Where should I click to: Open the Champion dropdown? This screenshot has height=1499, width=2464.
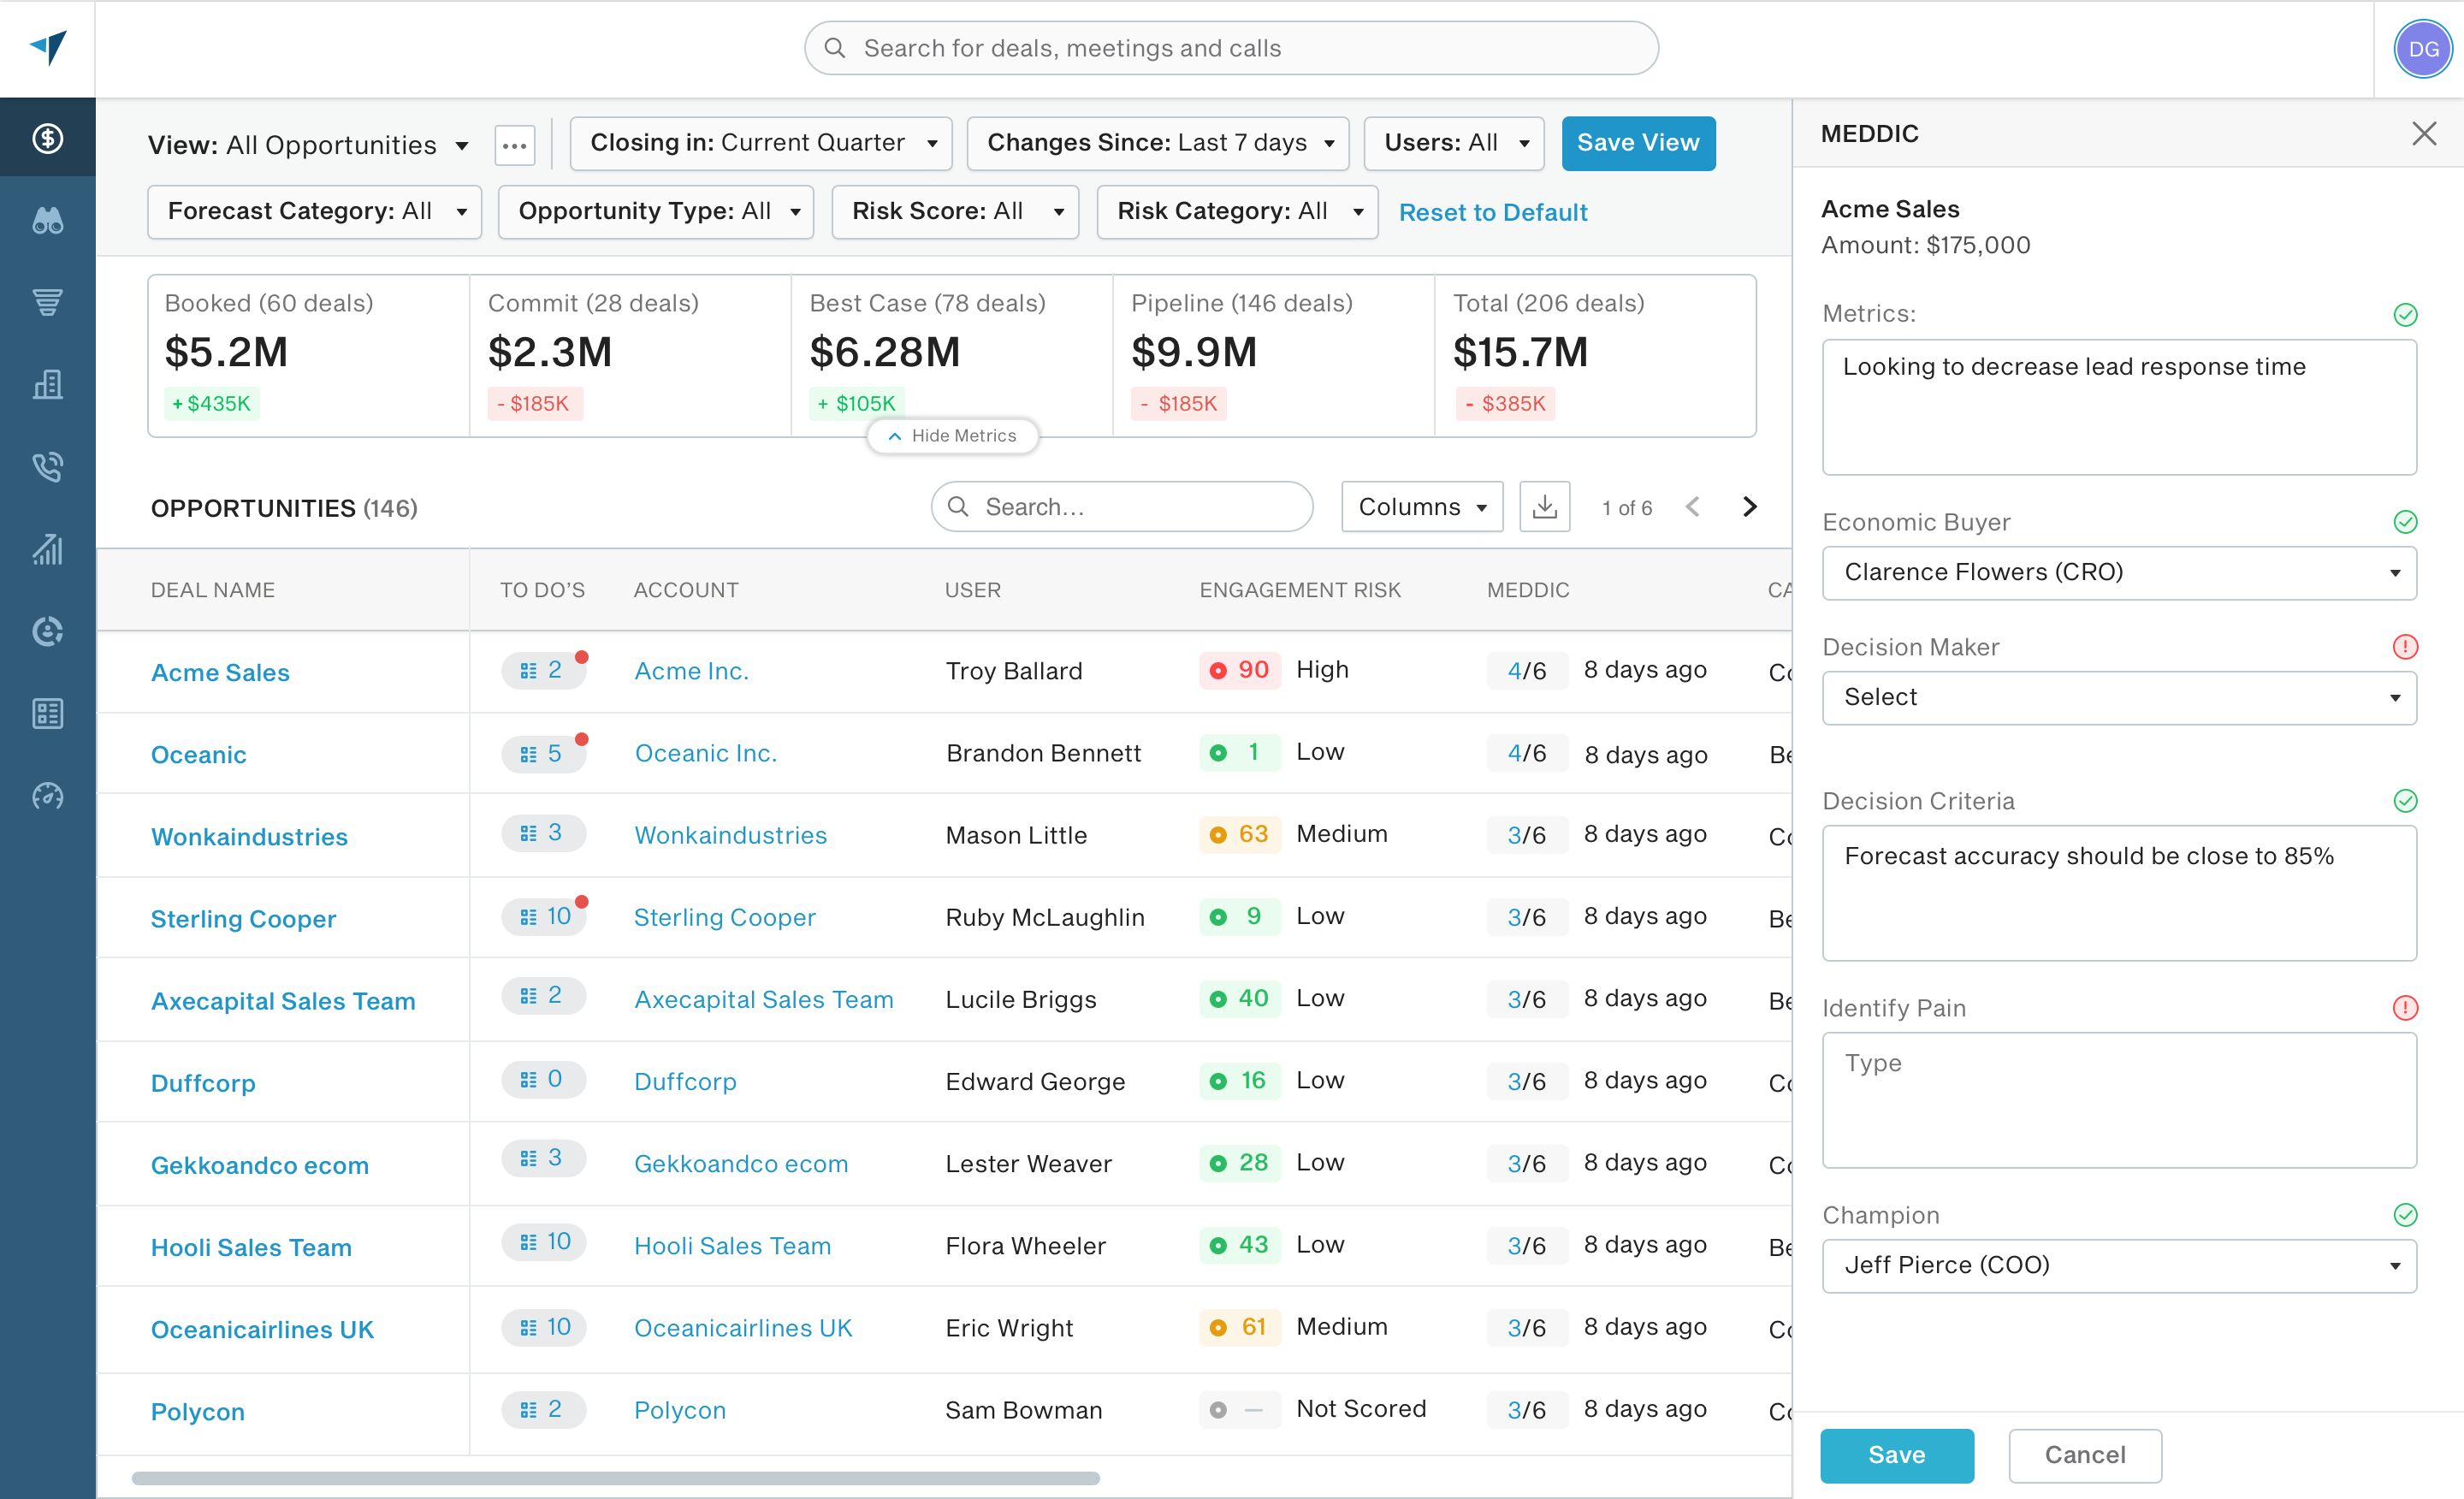coord(2118,1266)
